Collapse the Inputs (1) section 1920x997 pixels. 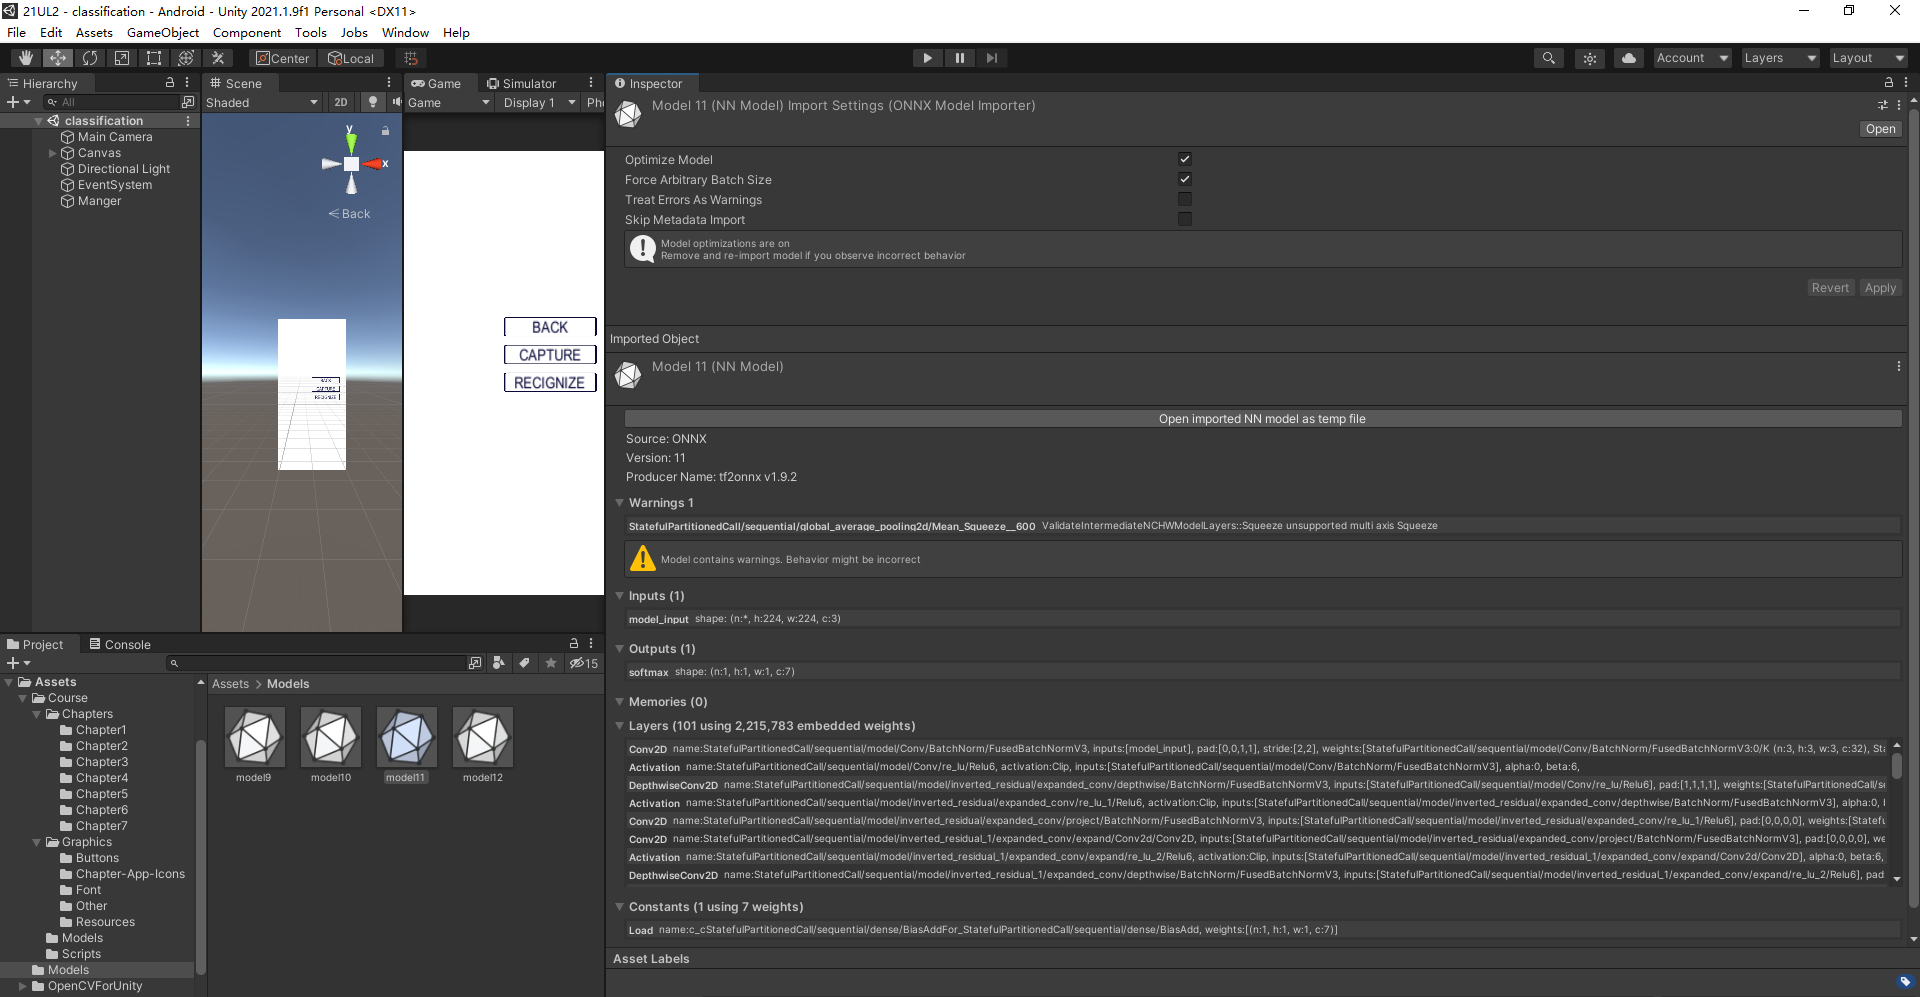(x=620, y=595)
